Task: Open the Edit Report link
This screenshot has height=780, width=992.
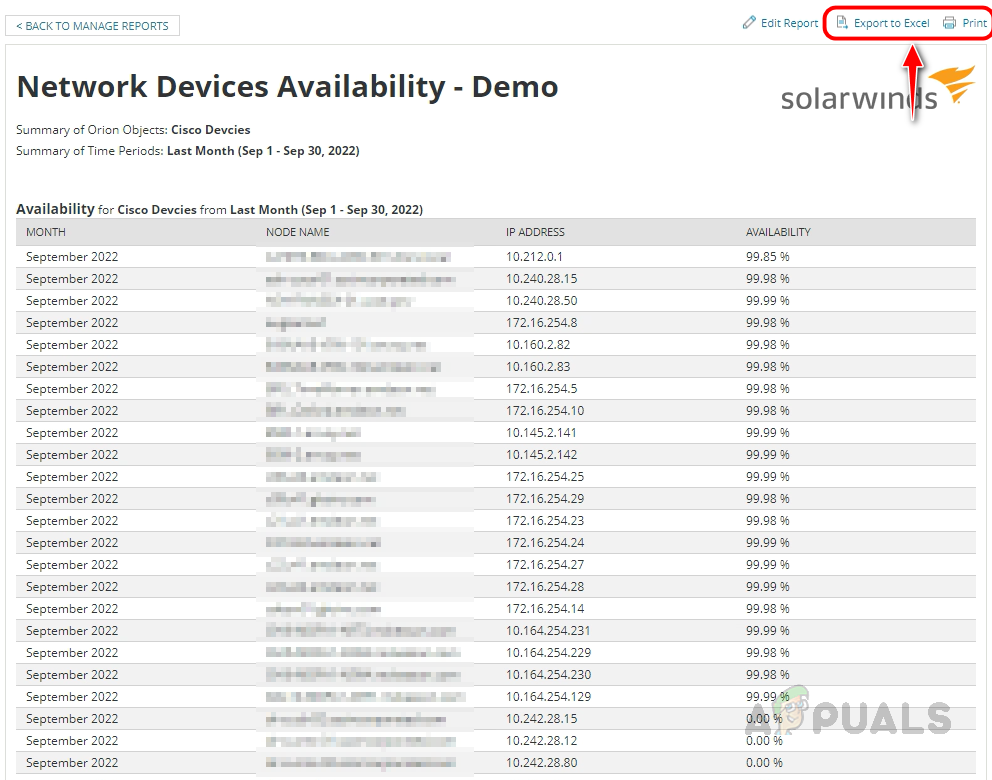Action: (x=789, y=23)
